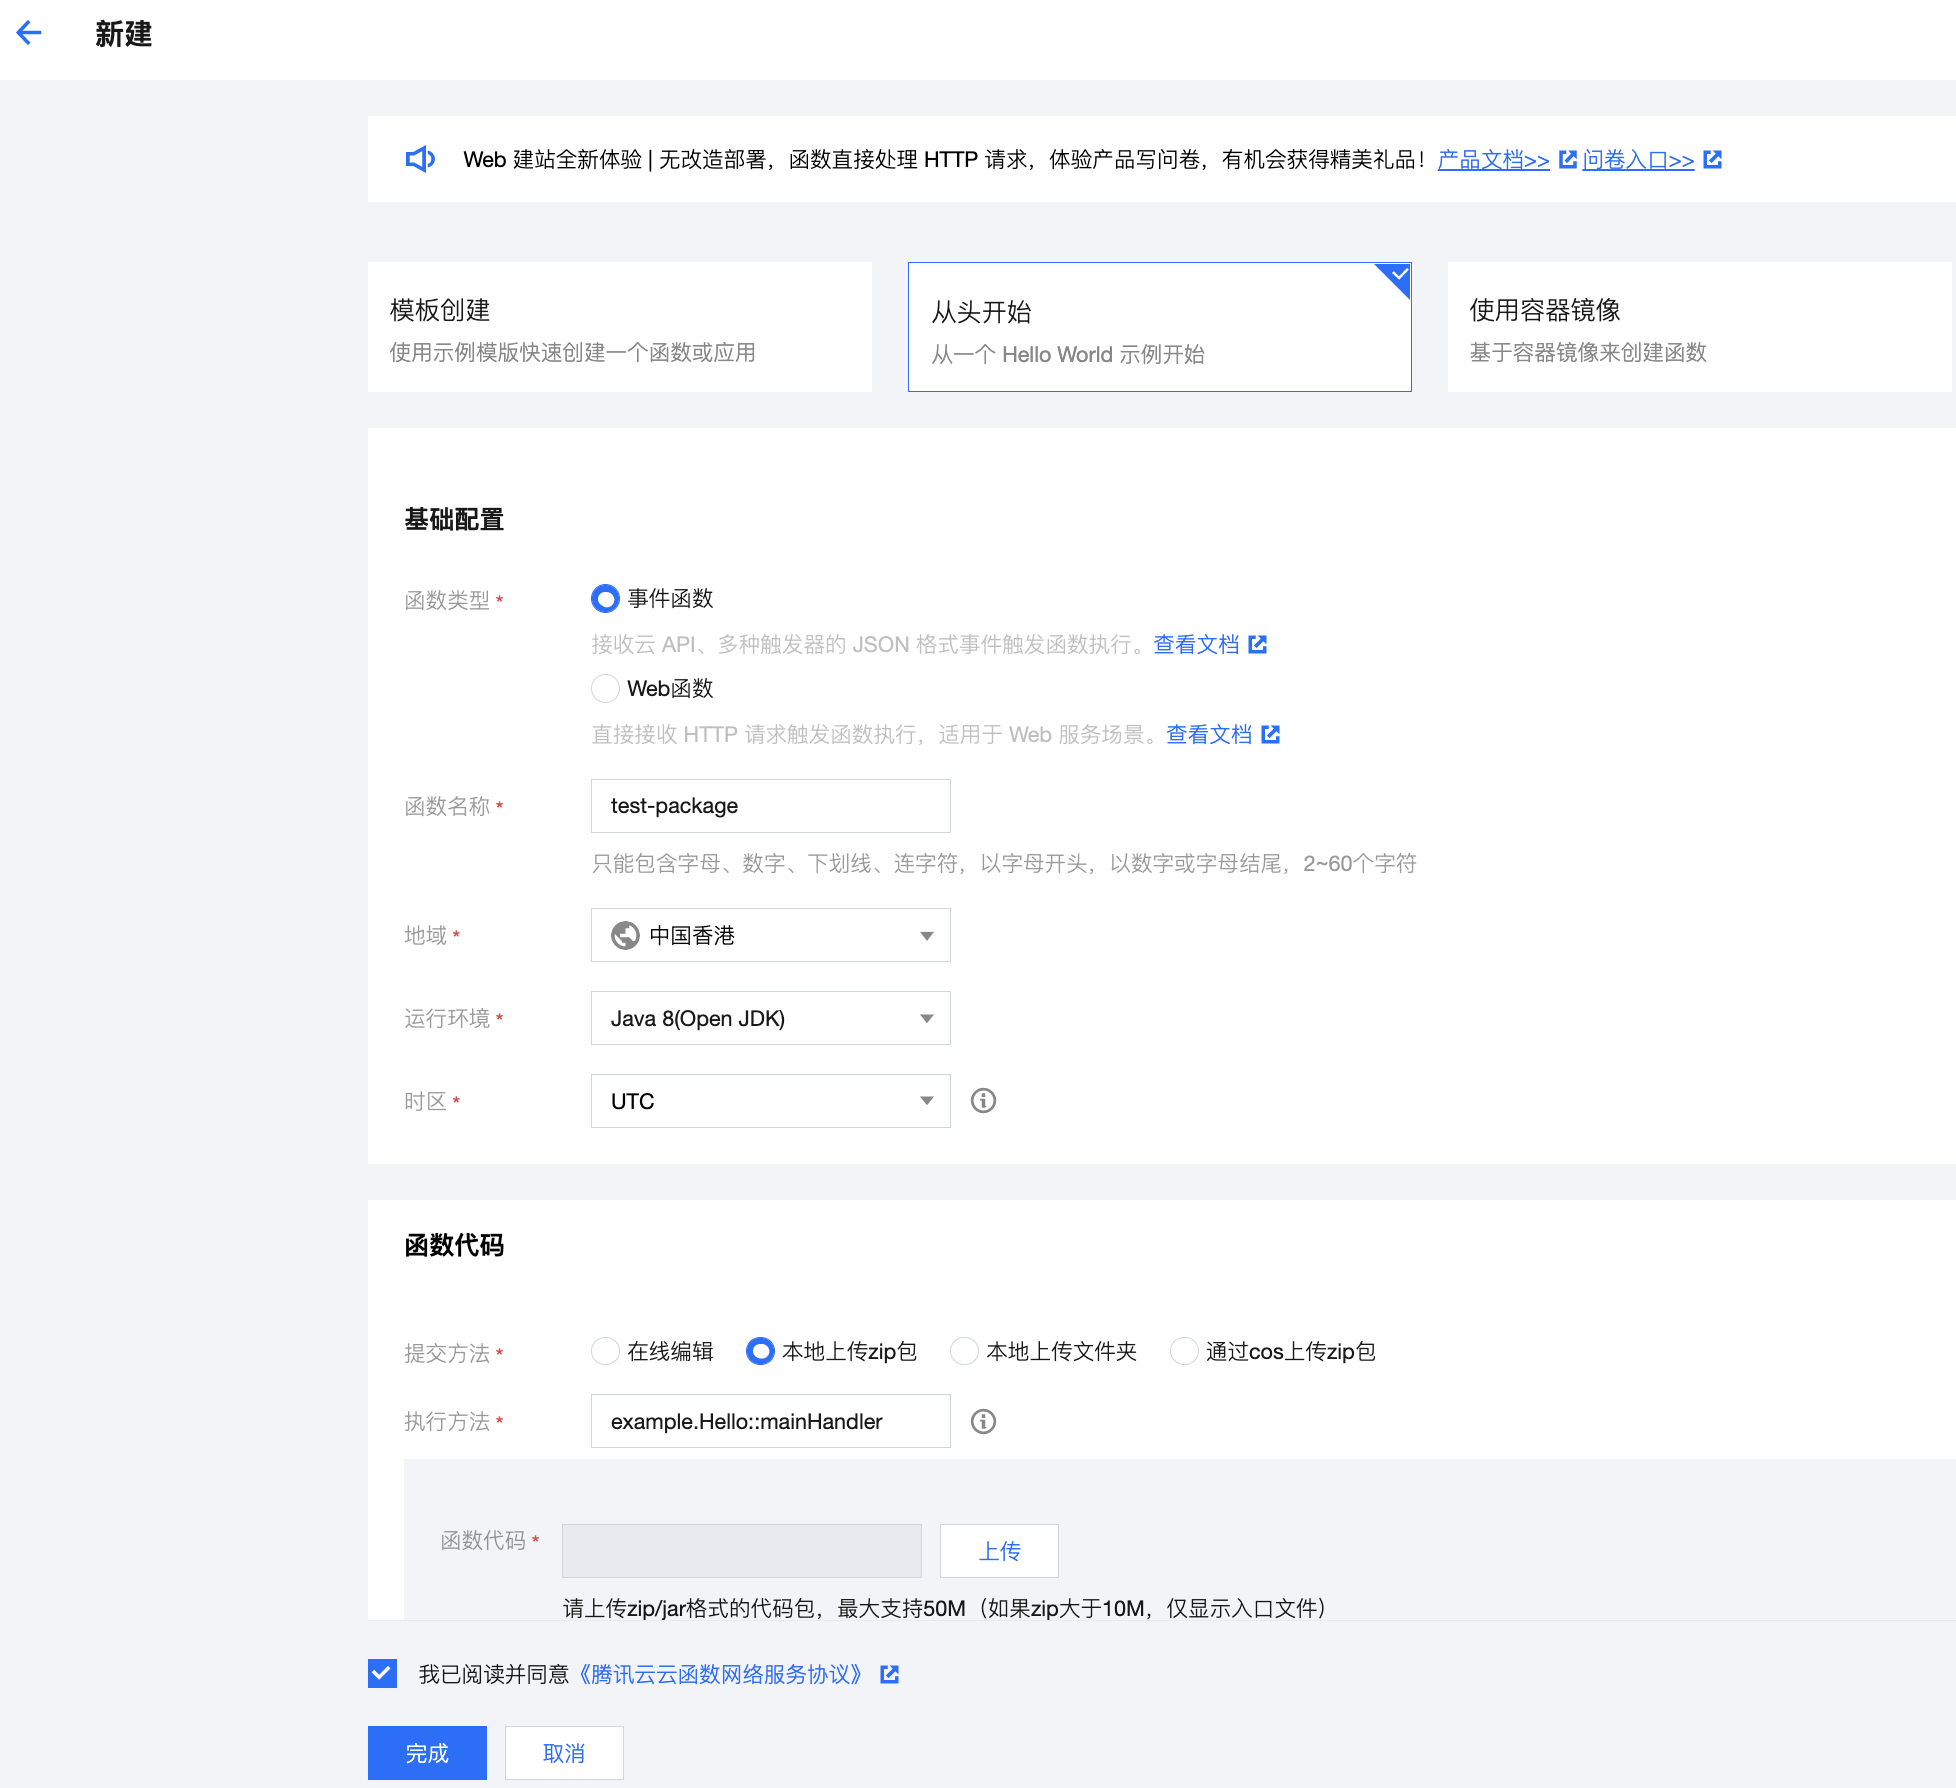Select 事件函数 radio button
Viewport: 1956px width, 1788px height.
tap(605, 599)
